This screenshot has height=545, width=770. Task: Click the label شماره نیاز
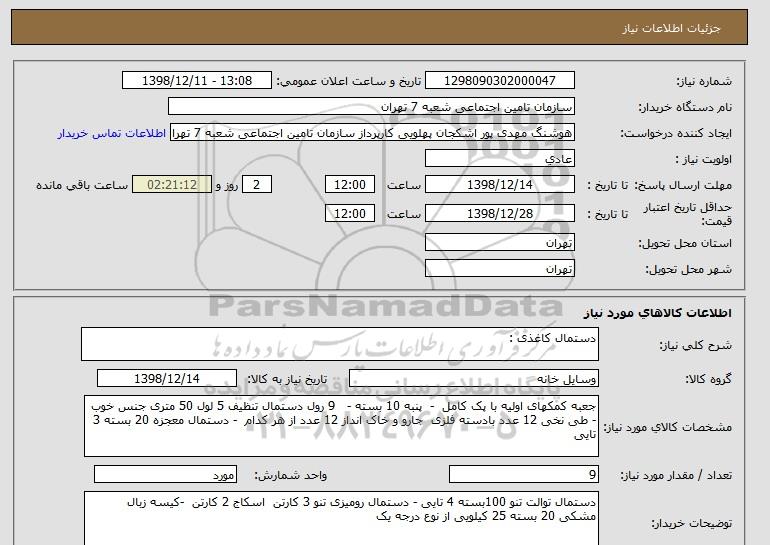click(x=704, y=82)
